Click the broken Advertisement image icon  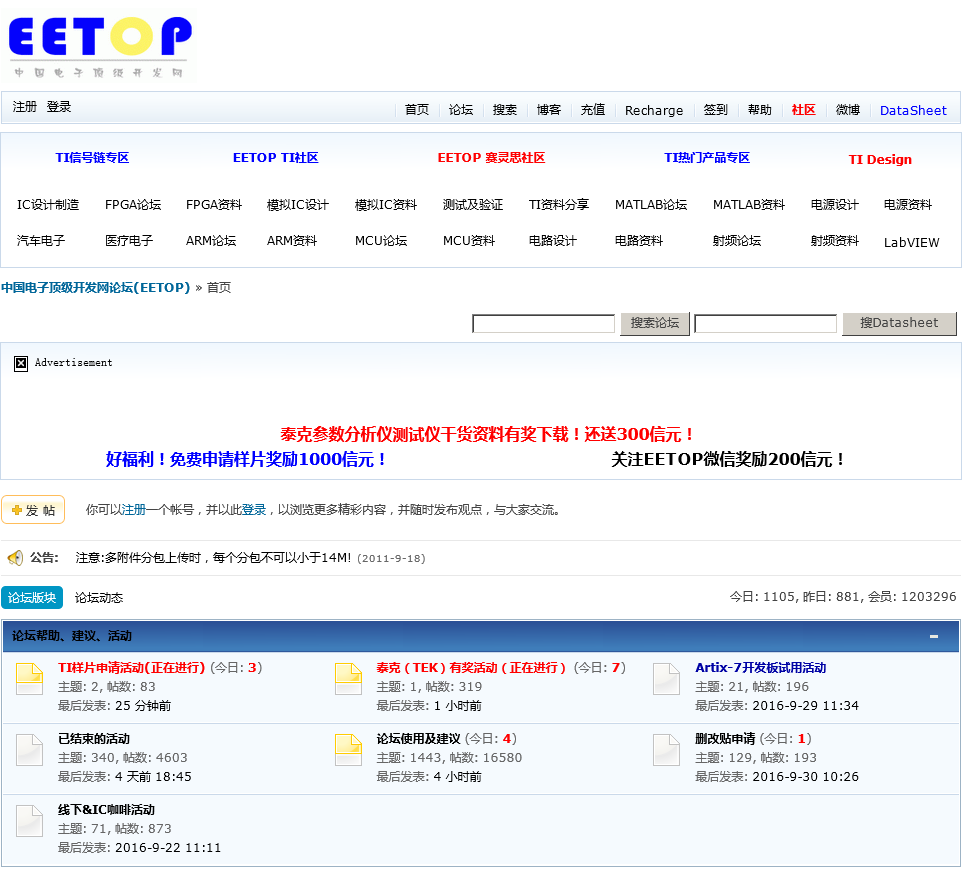point(21,364)
